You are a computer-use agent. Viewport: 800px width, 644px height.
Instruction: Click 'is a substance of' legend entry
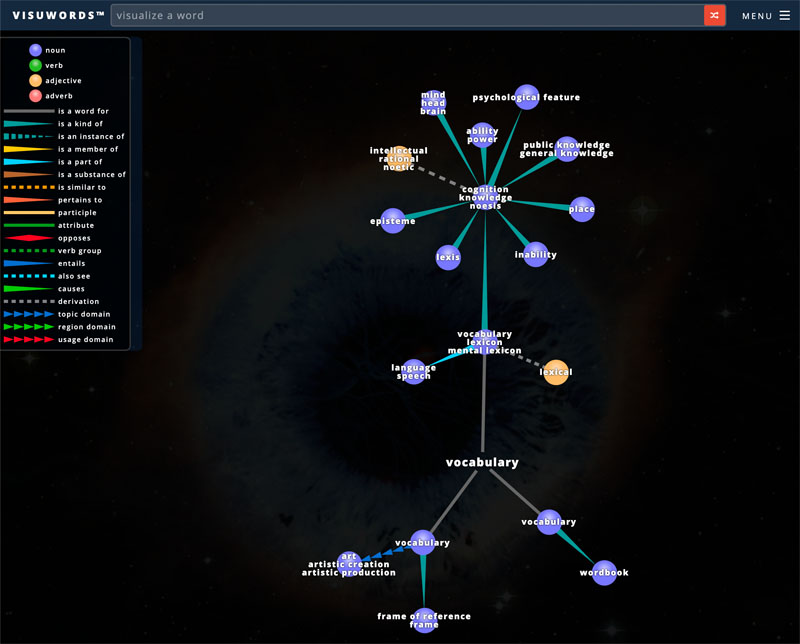pos(64,175)
